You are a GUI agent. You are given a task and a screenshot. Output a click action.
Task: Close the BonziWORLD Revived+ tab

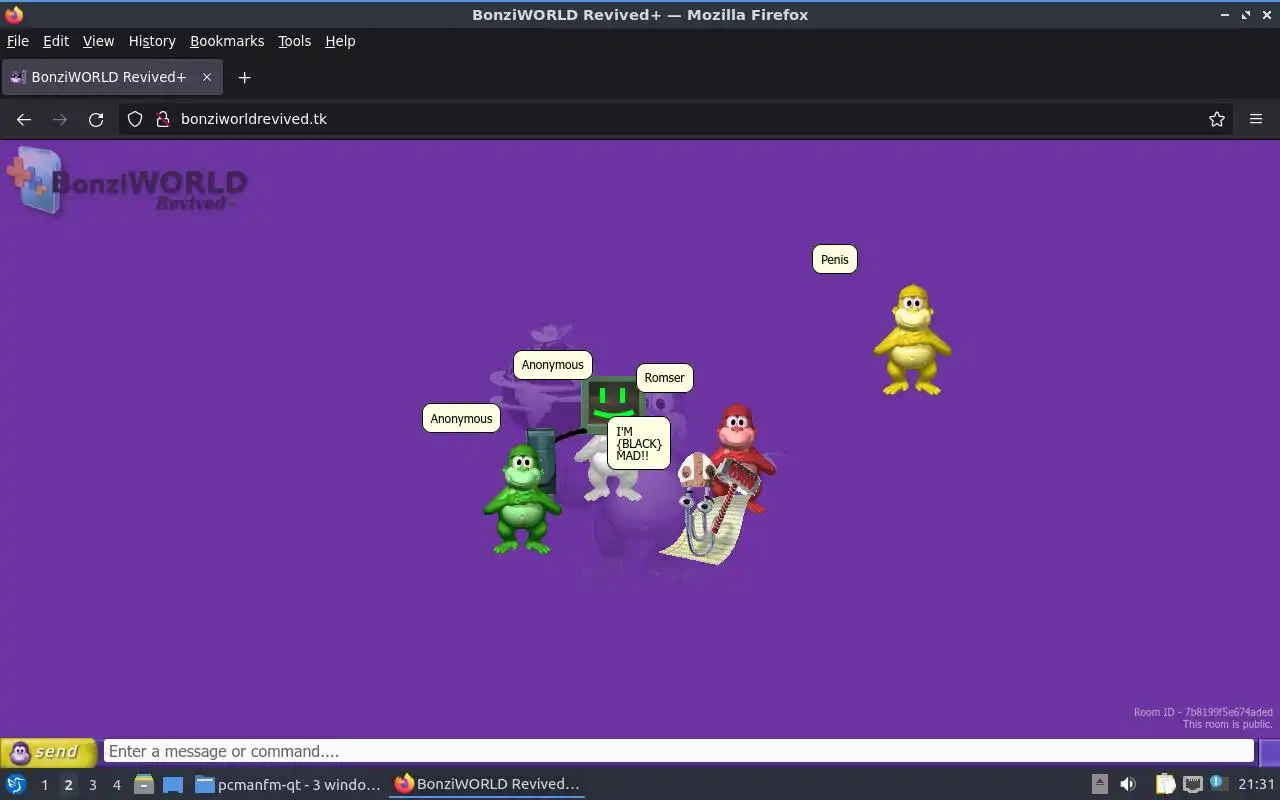[x=207, y=77]
